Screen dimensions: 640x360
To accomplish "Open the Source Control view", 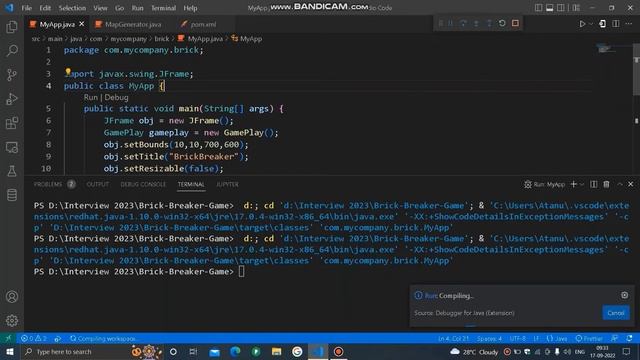I will 12,75.
